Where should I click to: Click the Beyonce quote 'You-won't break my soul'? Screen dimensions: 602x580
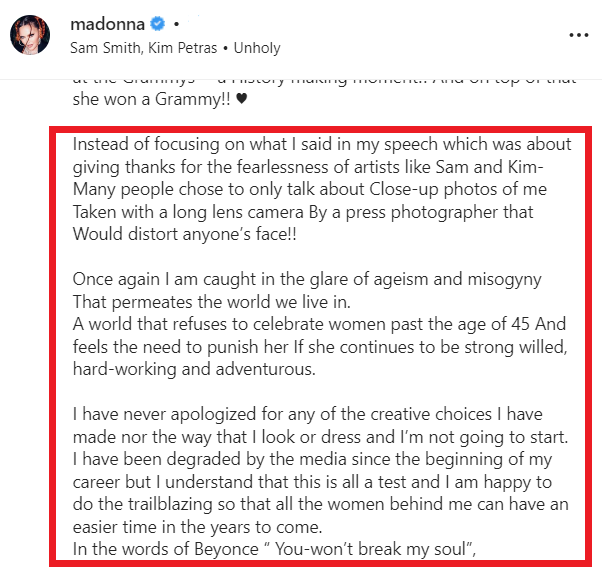(x=370, y=549)
